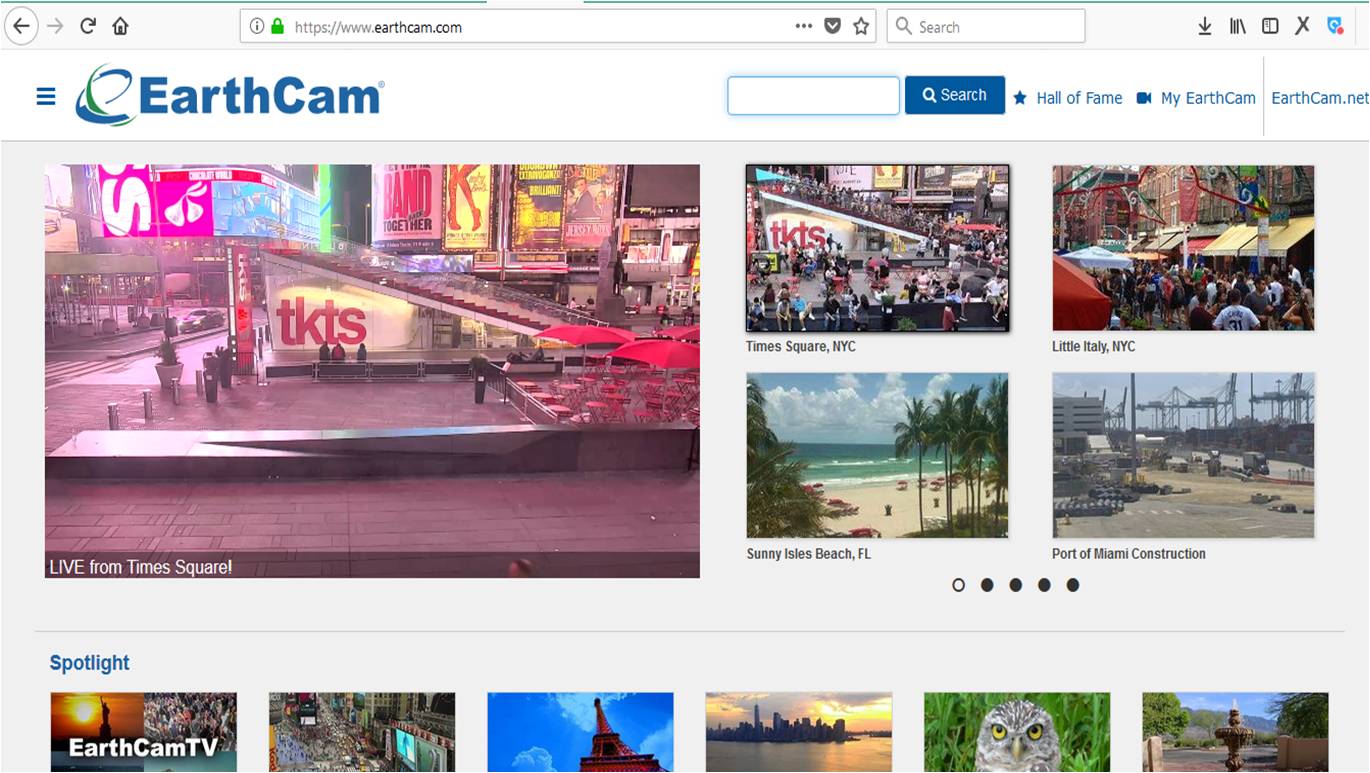Open the My EarthCam link
This screenshot has height=773, width=1370.
1208,98
